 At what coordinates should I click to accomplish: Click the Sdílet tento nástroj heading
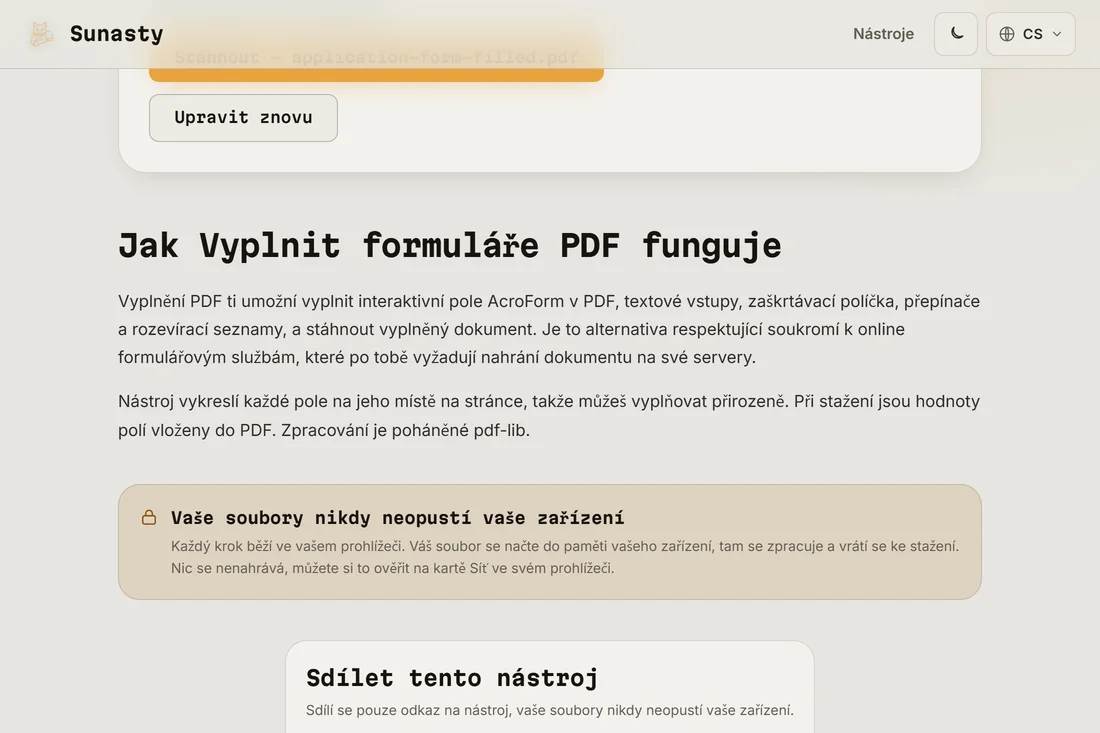452,678
